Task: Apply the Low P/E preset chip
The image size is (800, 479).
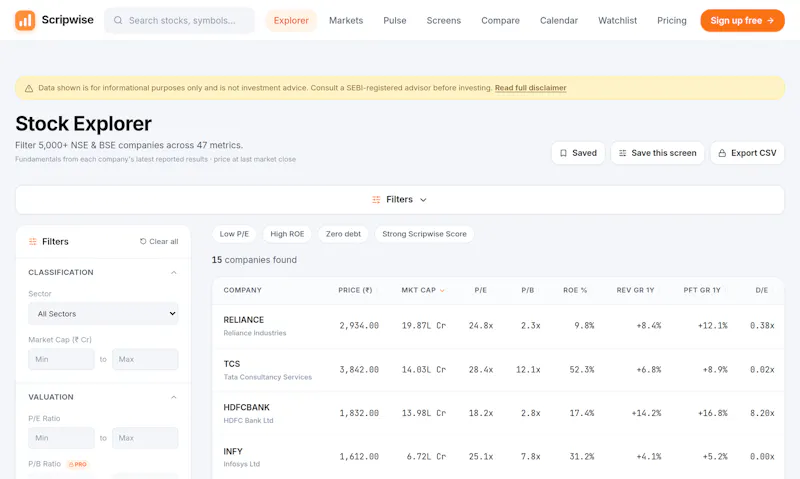Action: [x=234, y=234]
